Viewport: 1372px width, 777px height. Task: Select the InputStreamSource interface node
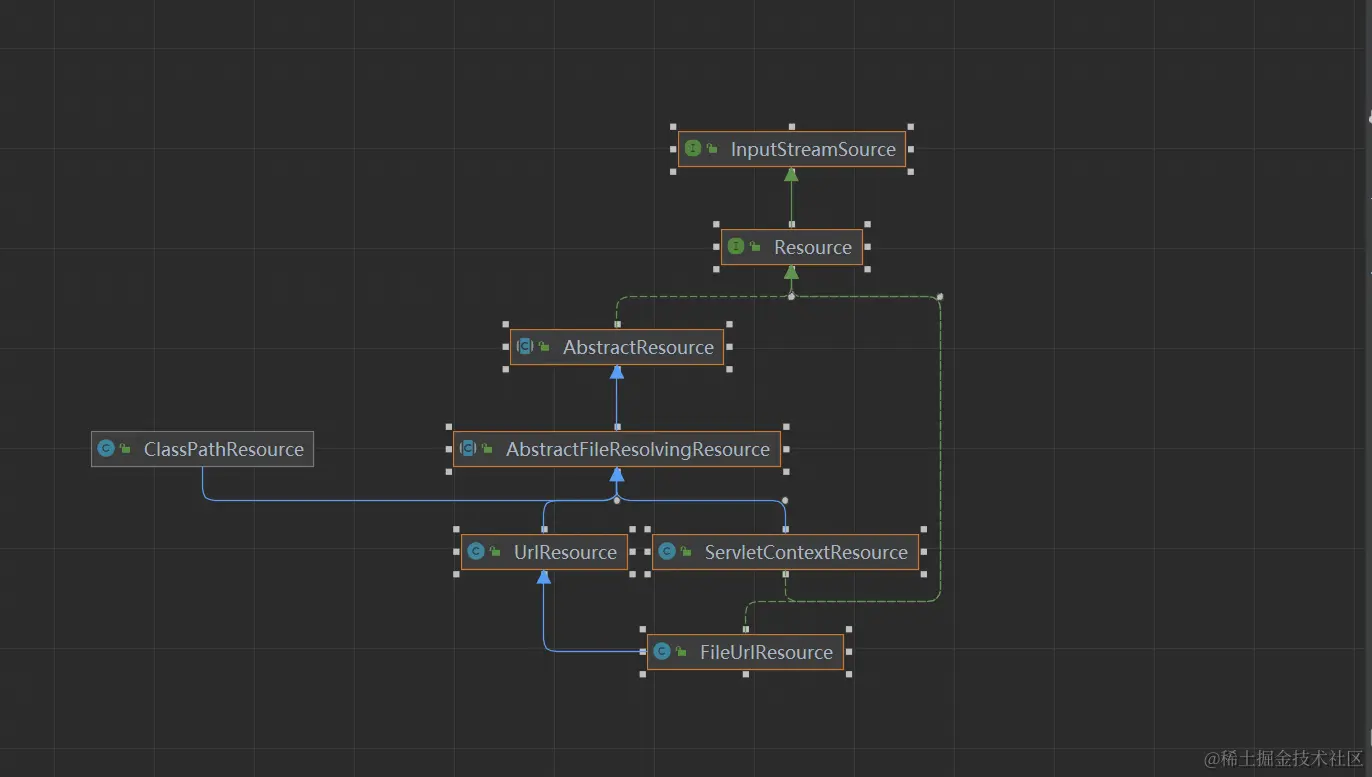click(x=791, y=149)
